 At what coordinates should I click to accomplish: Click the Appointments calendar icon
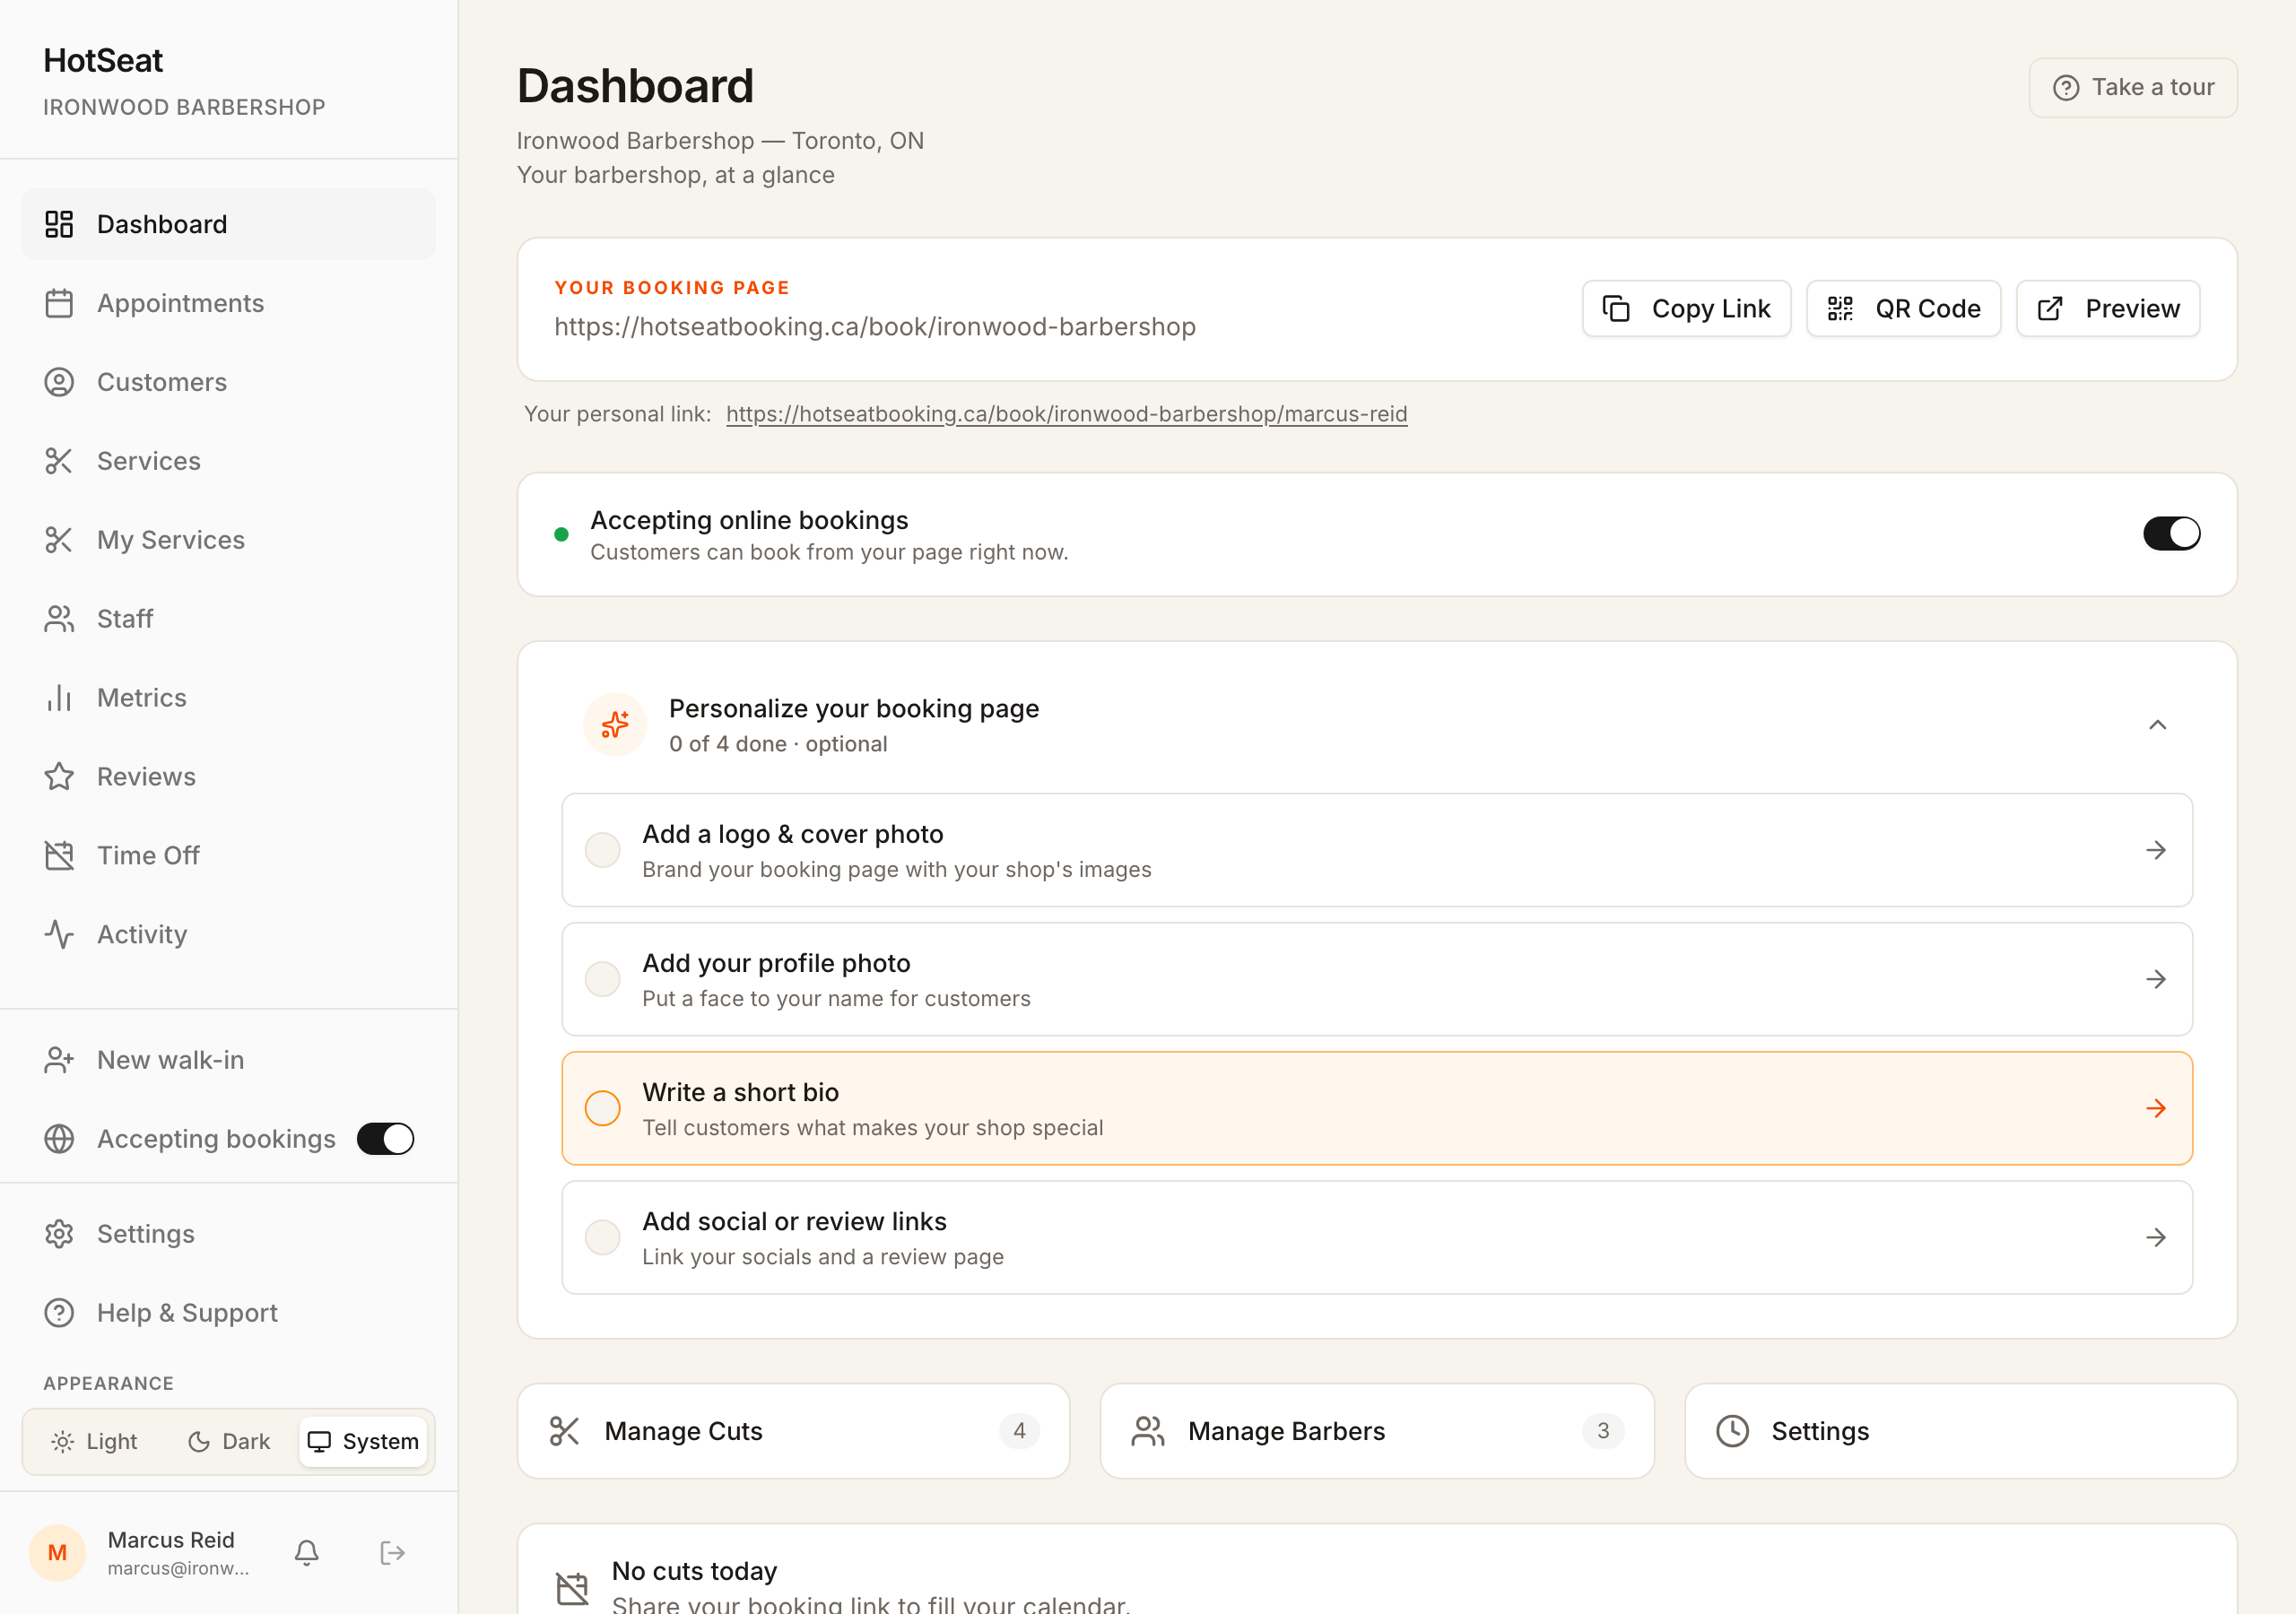click(59, 303)
